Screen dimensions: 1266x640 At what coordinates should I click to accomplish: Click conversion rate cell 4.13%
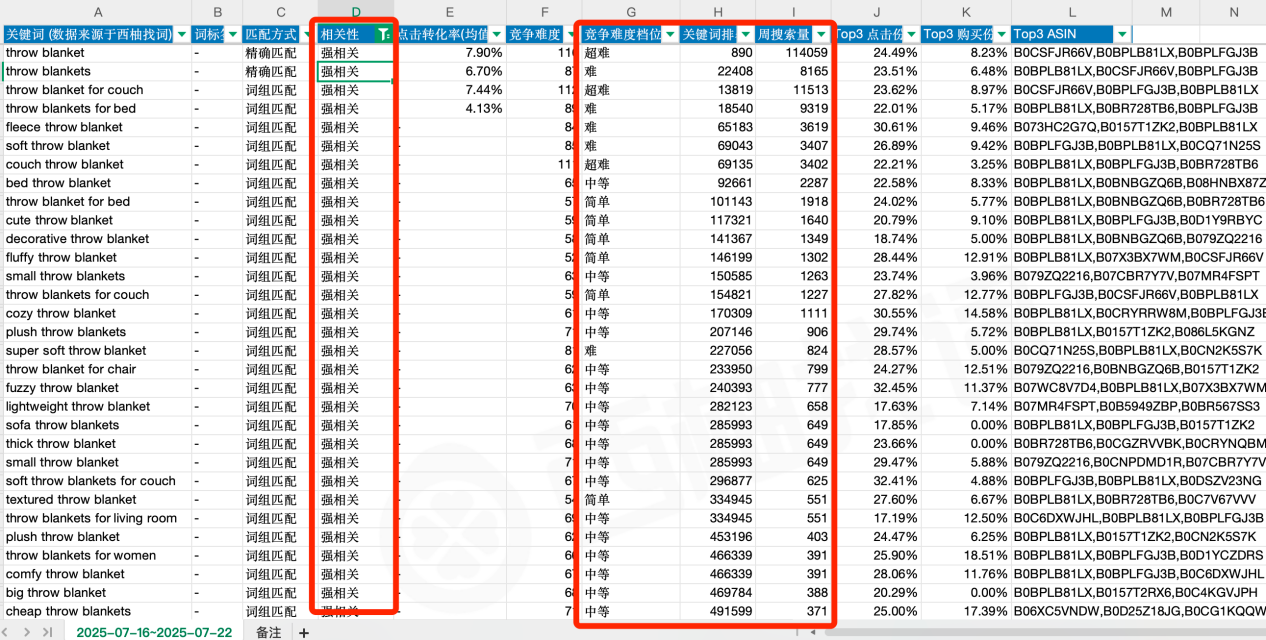[450, 108]
